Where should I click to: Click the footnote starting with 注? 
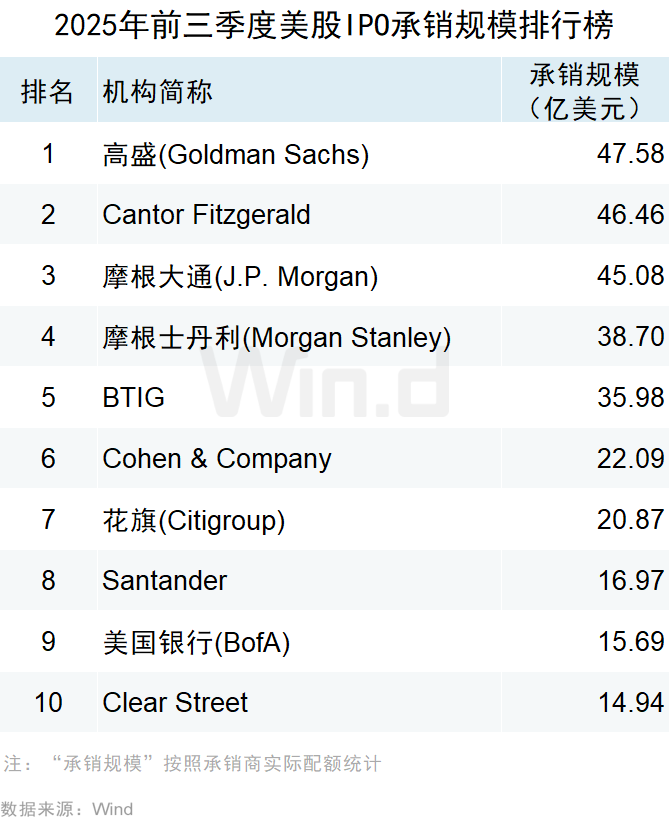[192, 764]
